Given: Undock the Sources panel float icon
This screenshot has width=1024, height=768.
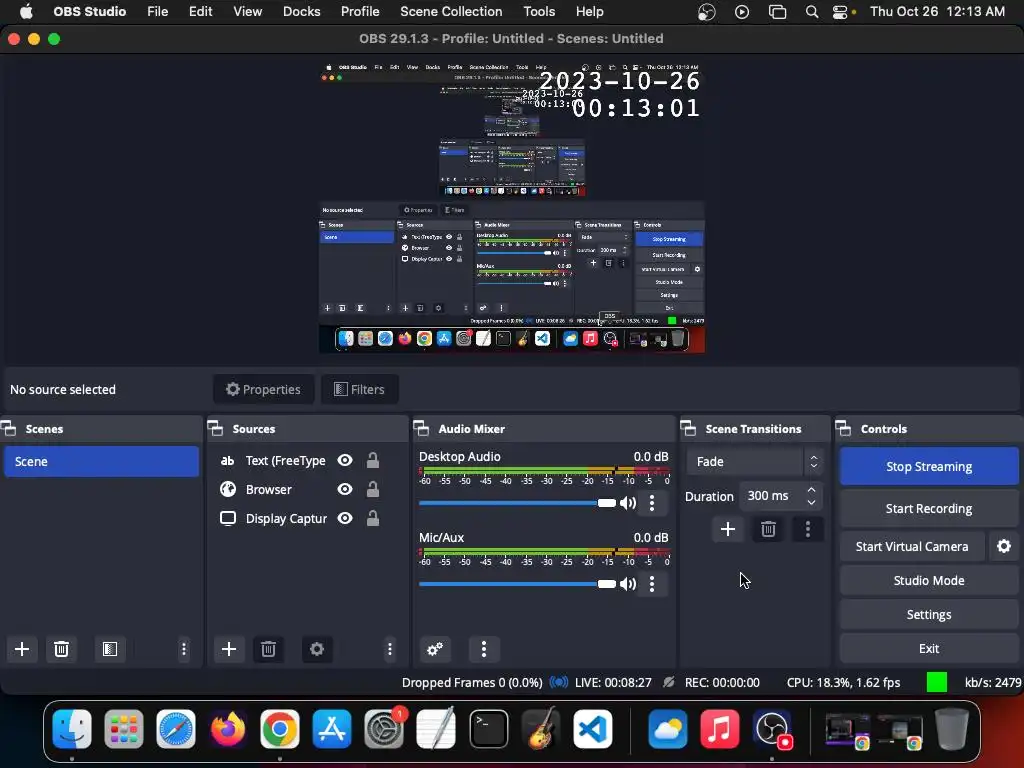Looking at the screenshot, I should pyautogui.click(x=216, y=428).
